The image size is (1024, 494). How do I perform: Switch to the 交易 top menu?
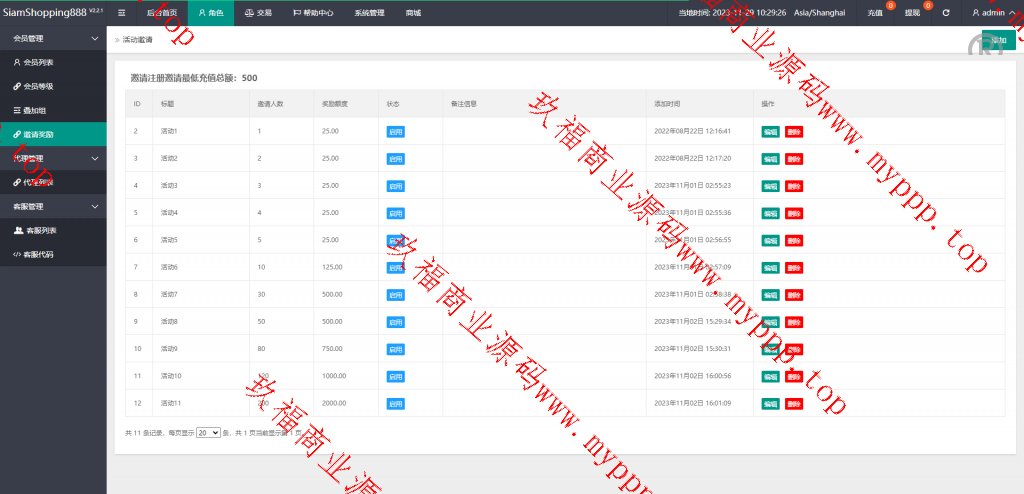point(257,13)
